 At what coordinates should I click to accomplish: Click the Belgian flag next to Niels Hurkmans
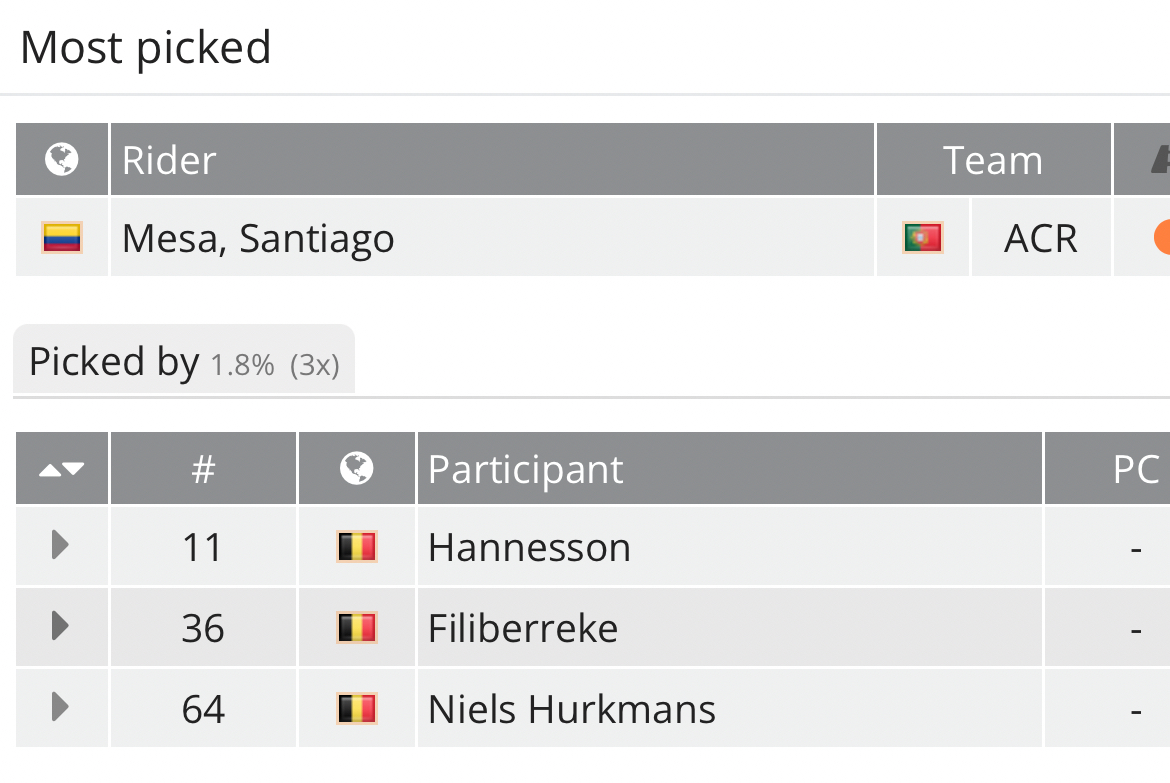356,709
